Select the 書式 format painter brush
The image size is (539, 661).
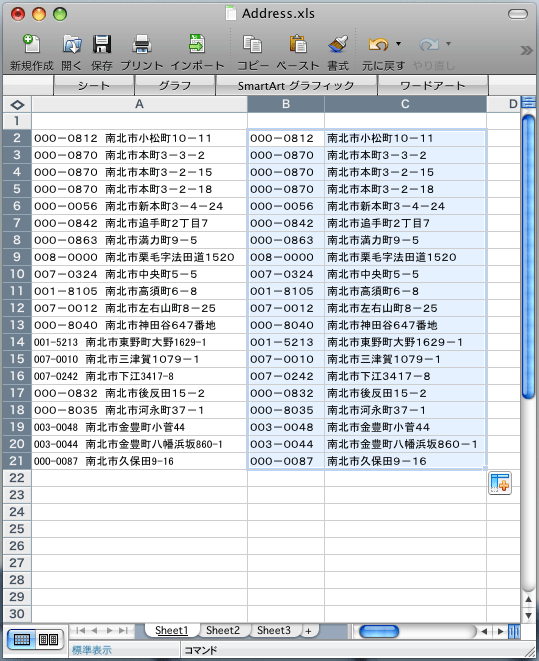(x=338, y=44)
